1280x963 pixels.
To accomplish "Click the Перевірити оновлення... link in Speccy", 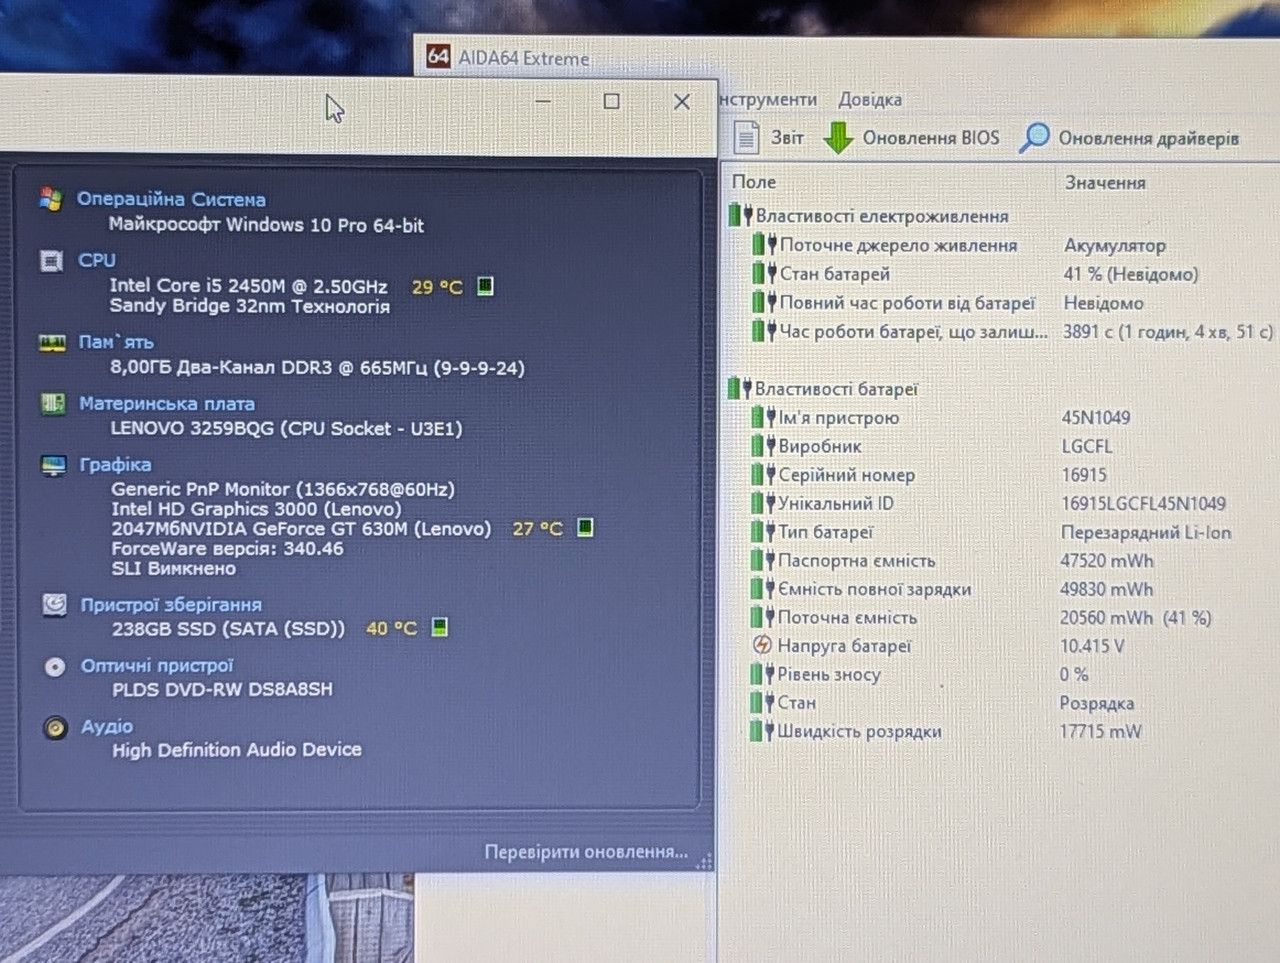I will (x=586, y=852).
